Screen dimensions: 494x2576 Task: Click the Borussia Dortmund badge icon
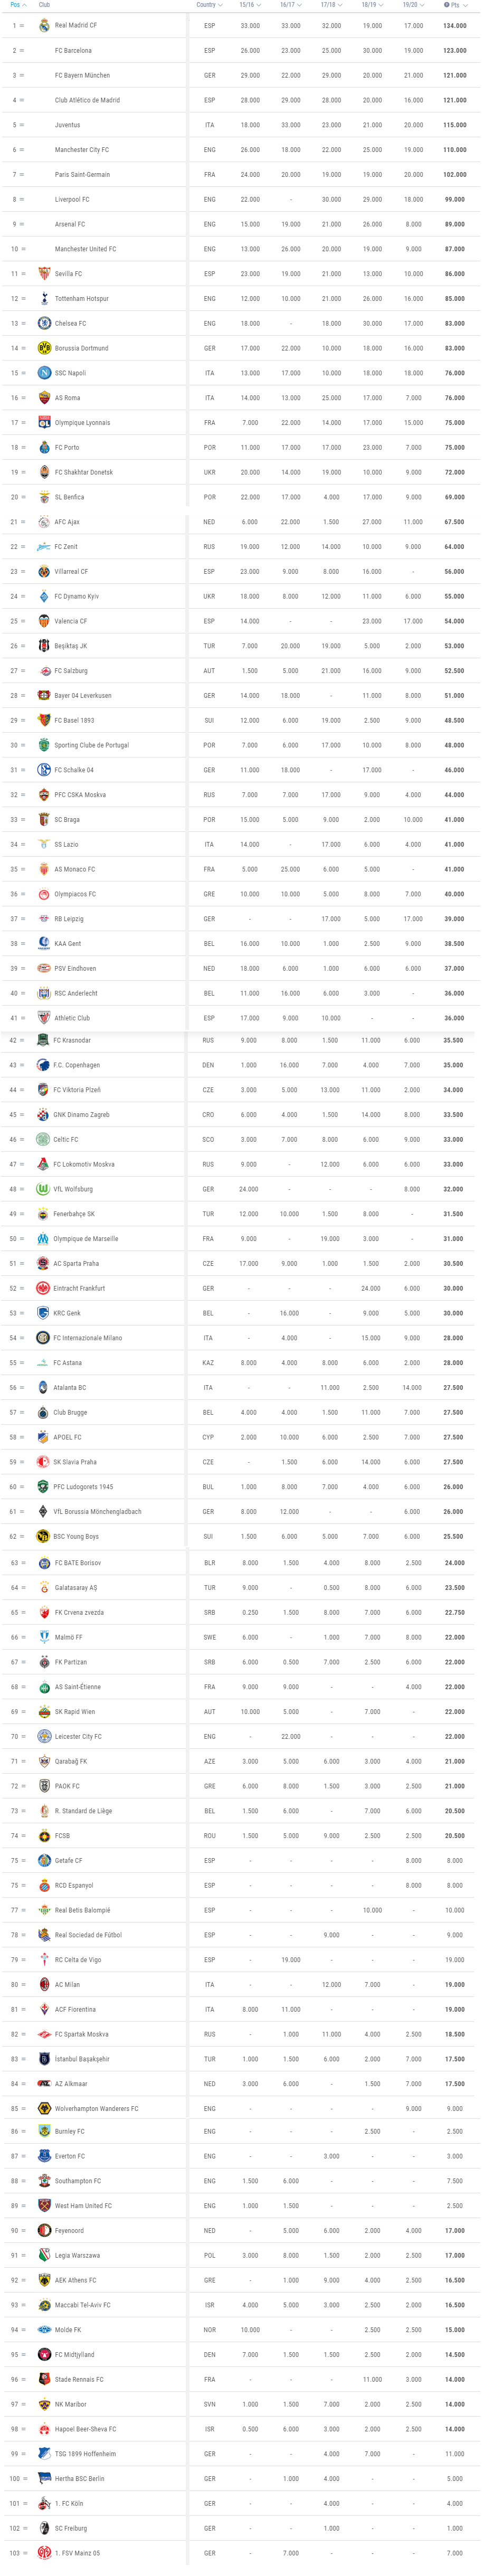(44, 348)
